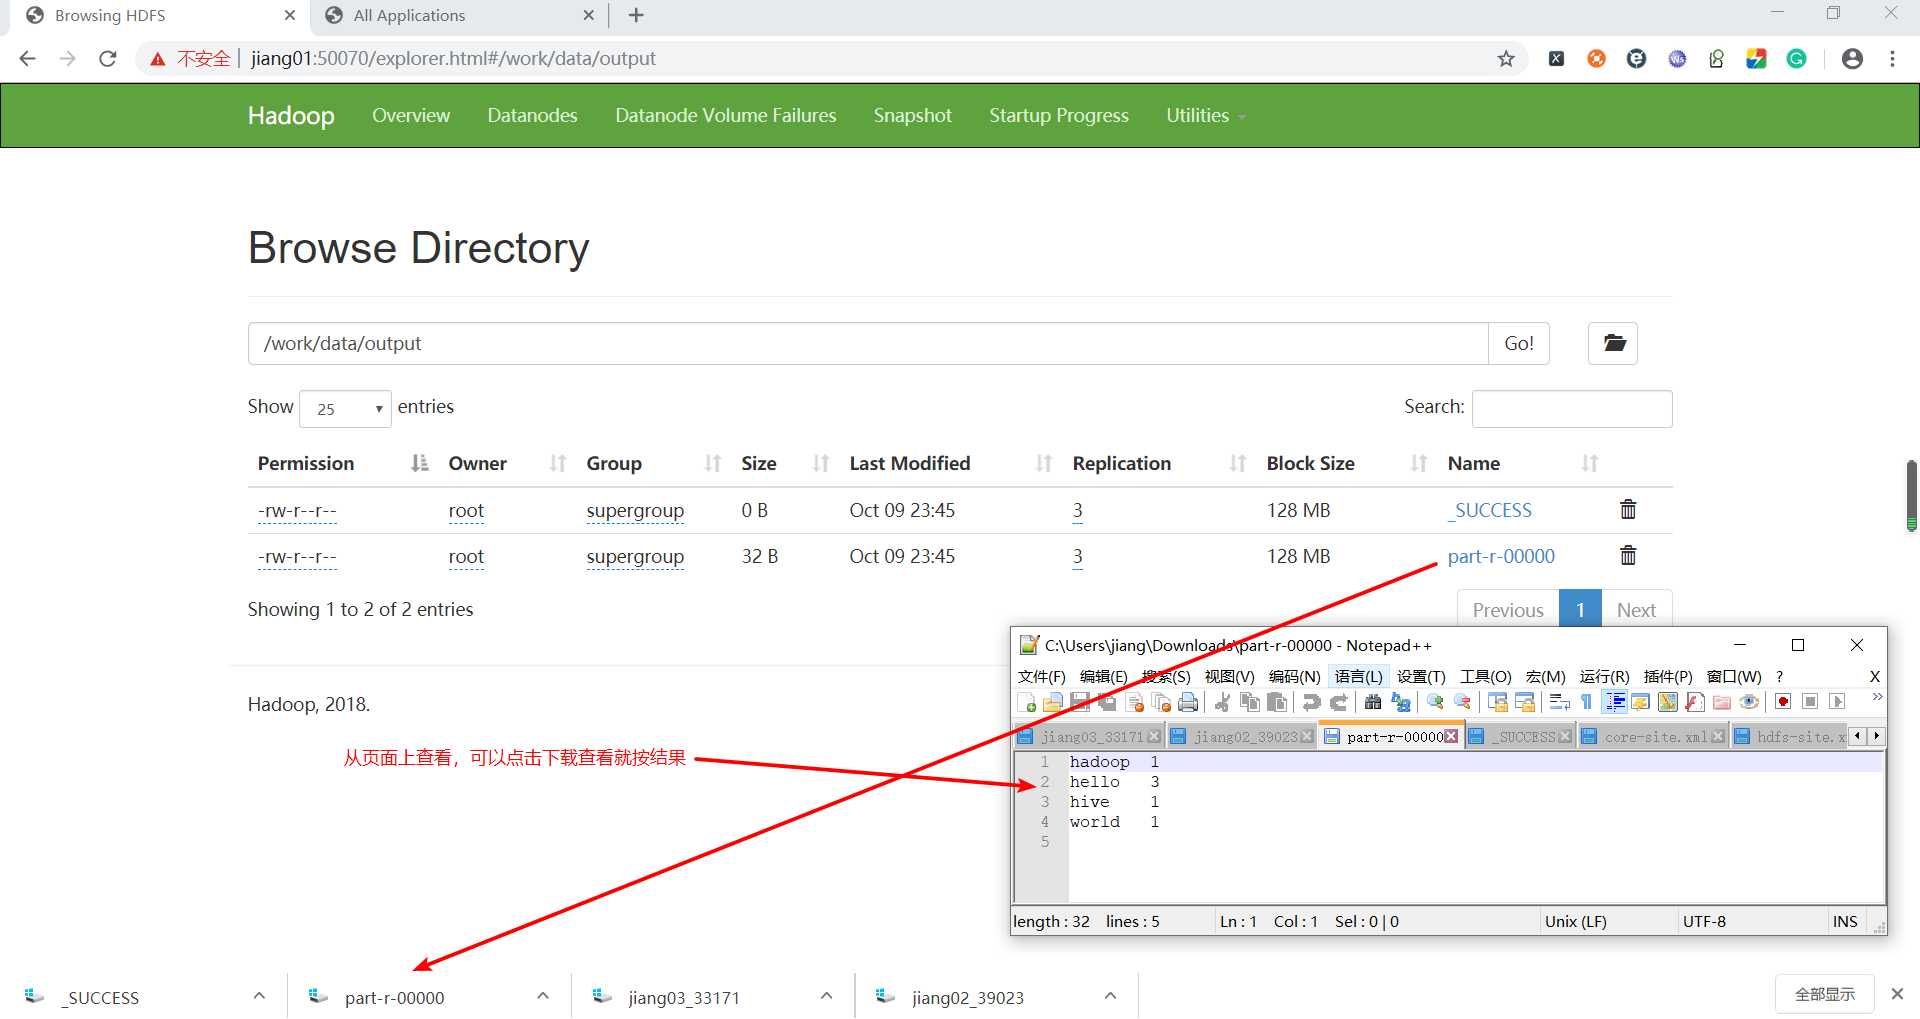
Task: Toggle synchronized vertical scrolling
Action: 1497,702
